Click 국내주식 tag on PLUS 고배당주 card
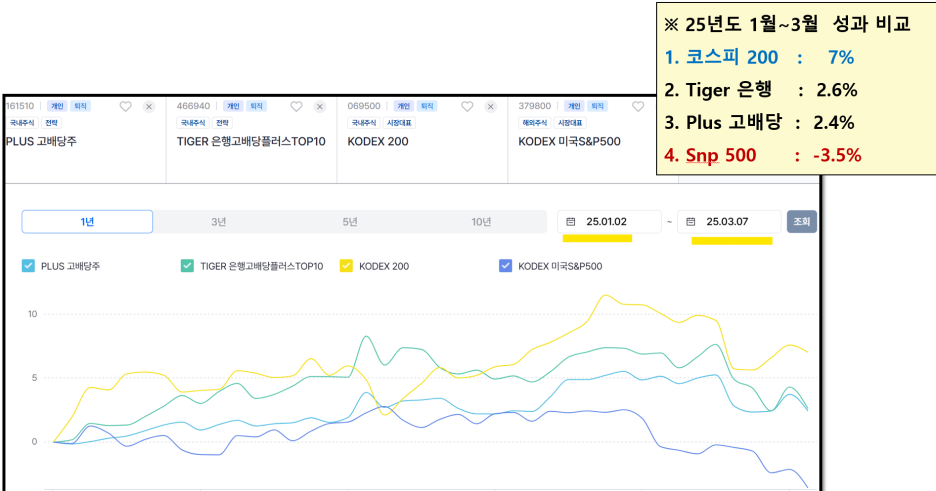The height and width of the screenshot is (491, 936). [x=22, y=123]
